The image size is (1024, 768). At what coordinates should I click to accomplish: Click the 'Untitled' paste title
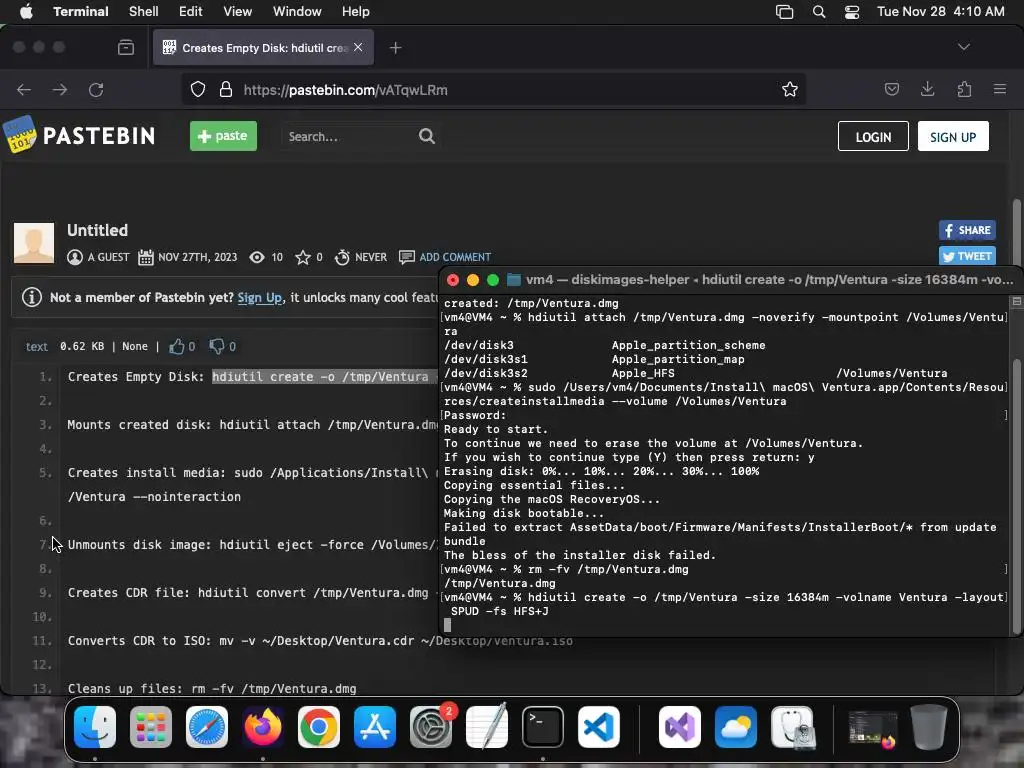(x=97, y=230)
